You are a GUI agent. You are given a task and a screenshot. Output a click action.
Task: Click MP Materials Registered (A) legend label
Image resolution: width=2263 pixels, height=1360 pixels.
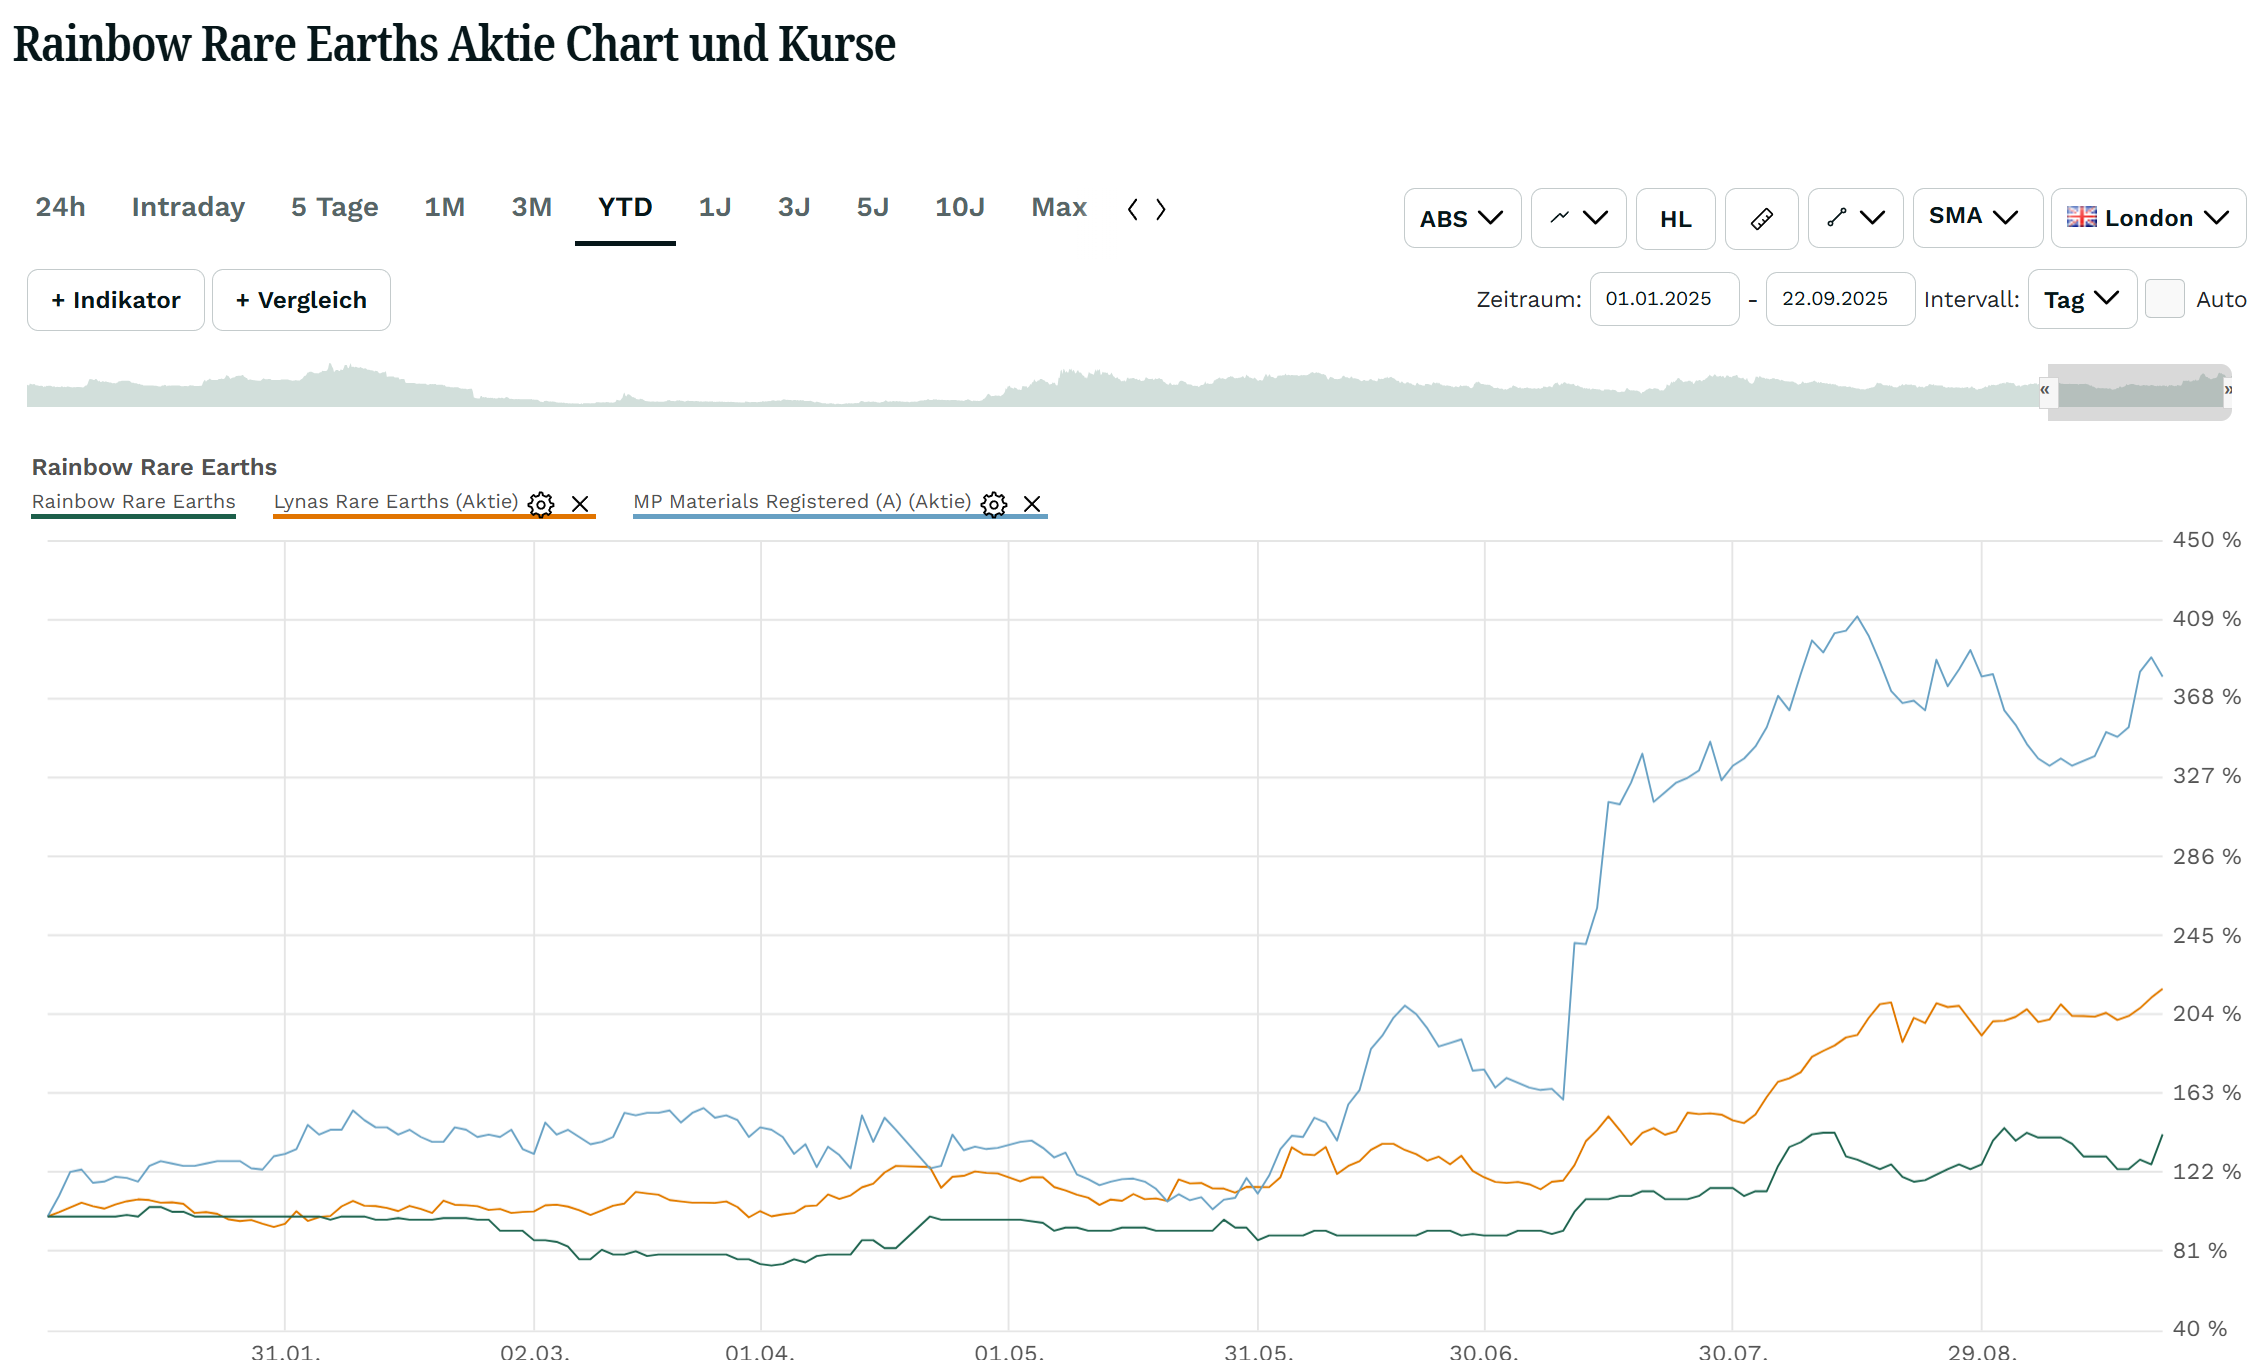click(x=802, y=502)
